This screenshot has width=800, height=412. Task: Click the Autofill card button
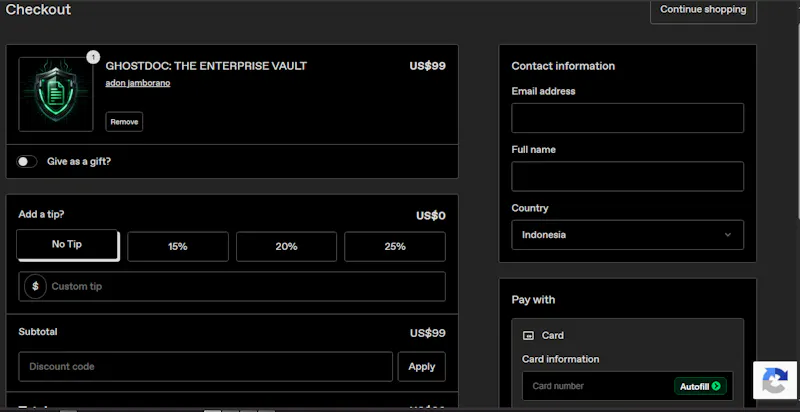700,387
